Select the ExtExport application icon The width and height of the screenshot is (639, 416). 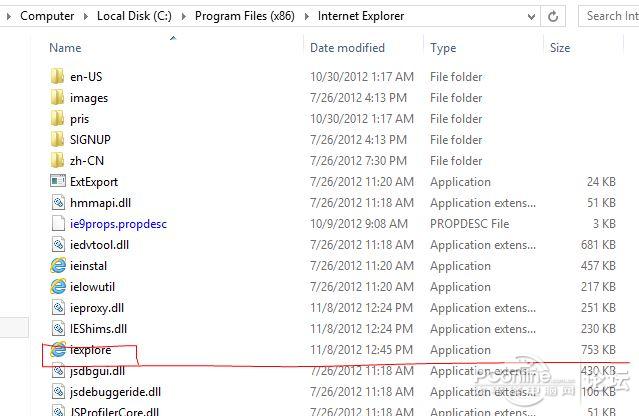58,182
